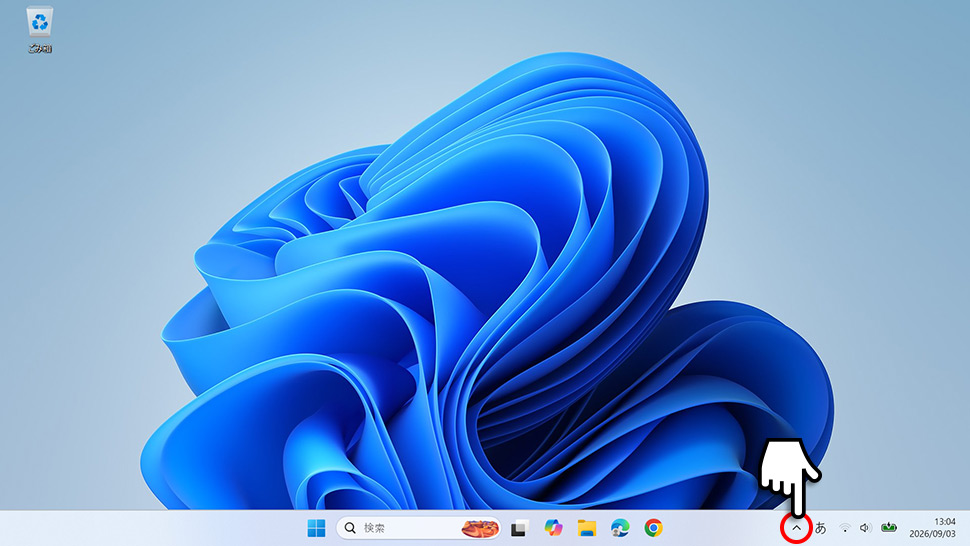This screenshot has height=546, width=970.
Task: Launch Microsoft Edge from the taskbar
Action: point(620,527)
